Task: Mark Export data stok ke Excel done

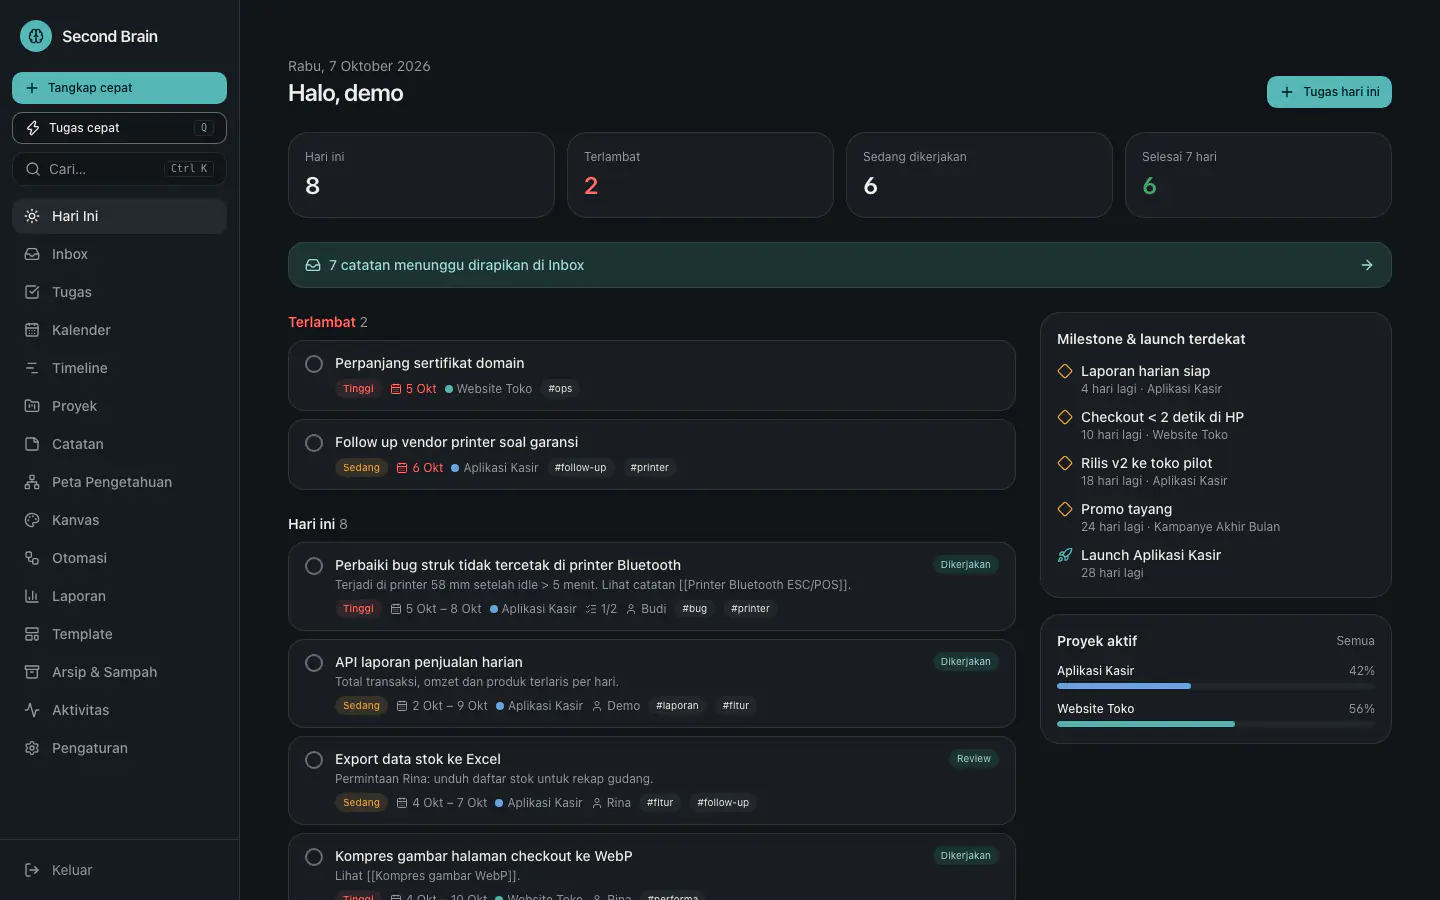Action: [x=314, y=760]
